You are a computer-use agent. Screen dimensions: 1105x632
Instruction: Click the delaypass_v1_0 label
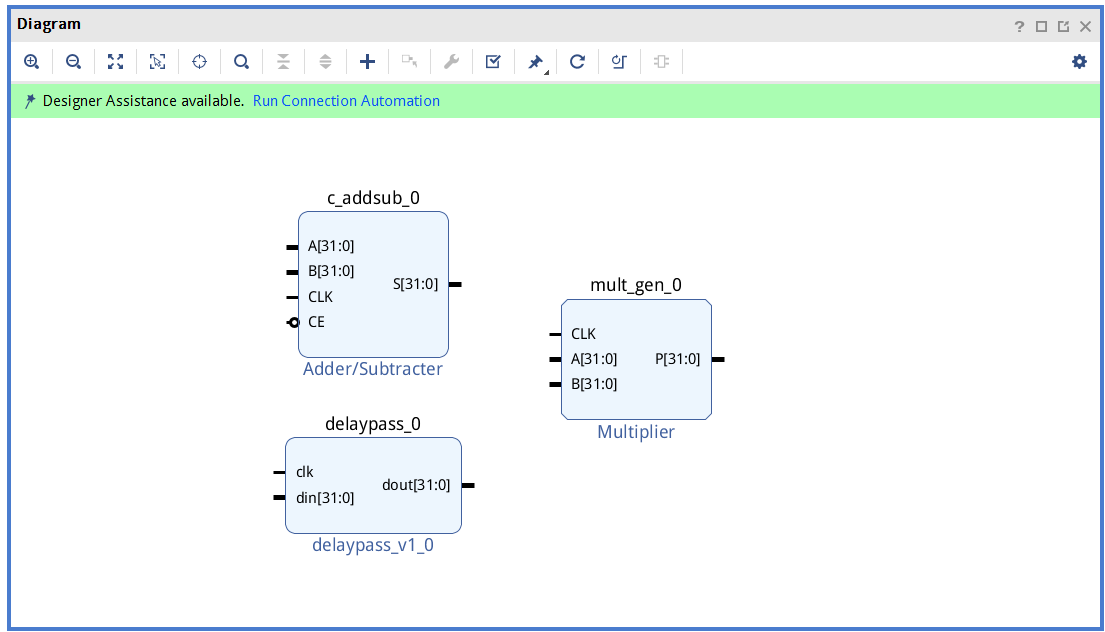[x=373, y=545]
